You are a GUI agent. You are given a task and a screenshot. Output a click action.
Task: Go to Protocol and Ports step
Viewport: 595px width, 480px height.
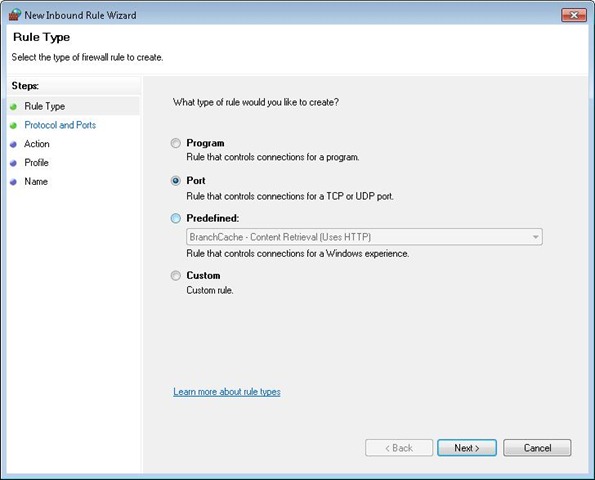[x=60, y=125]
